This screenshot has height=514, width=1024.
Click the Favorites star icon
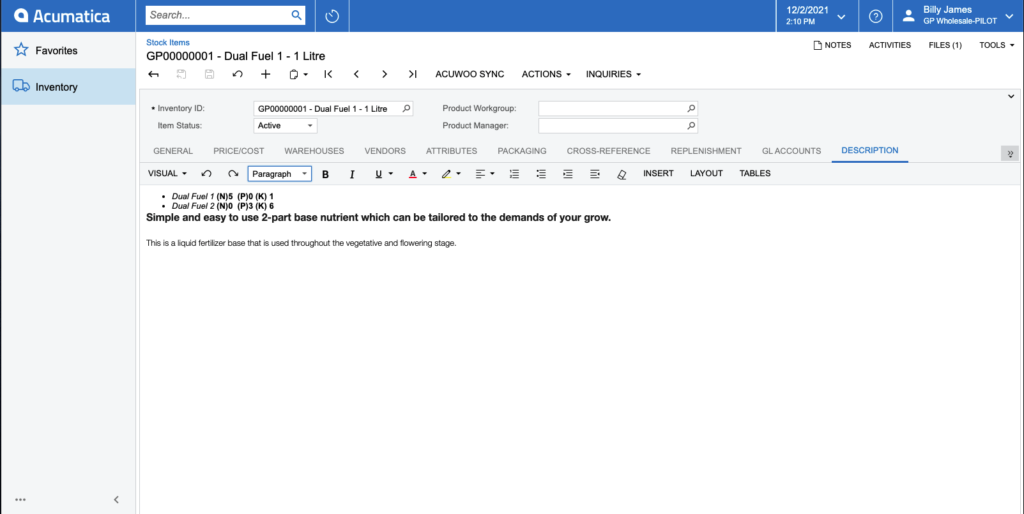pyautogui.click(x=21, y=50)
